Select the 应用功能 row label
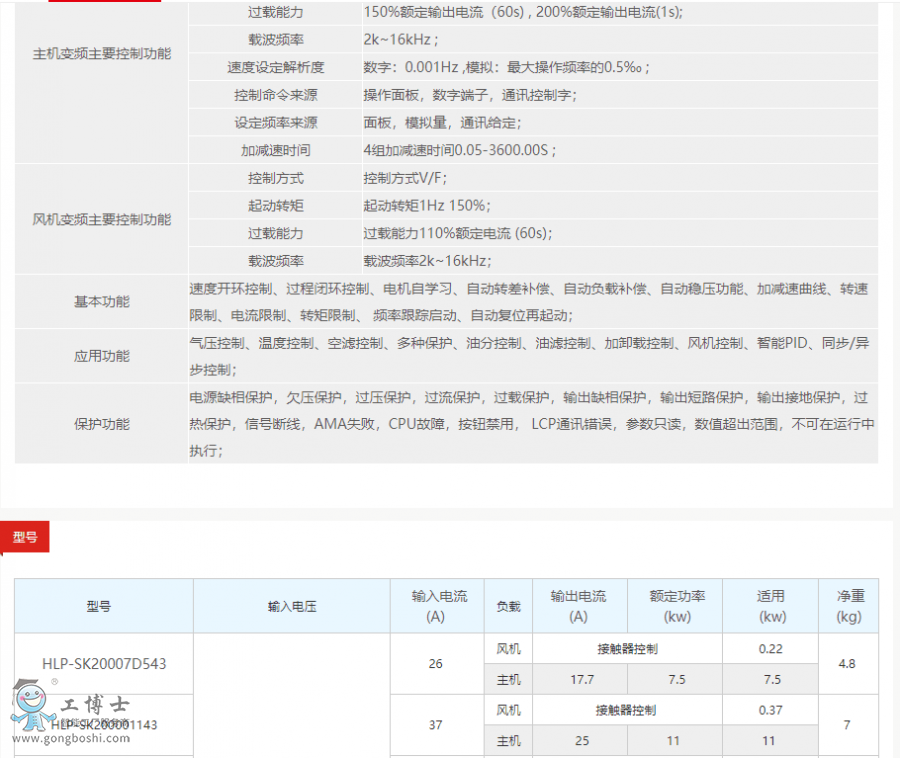The image size is (900, 758). tap(102, 356)
